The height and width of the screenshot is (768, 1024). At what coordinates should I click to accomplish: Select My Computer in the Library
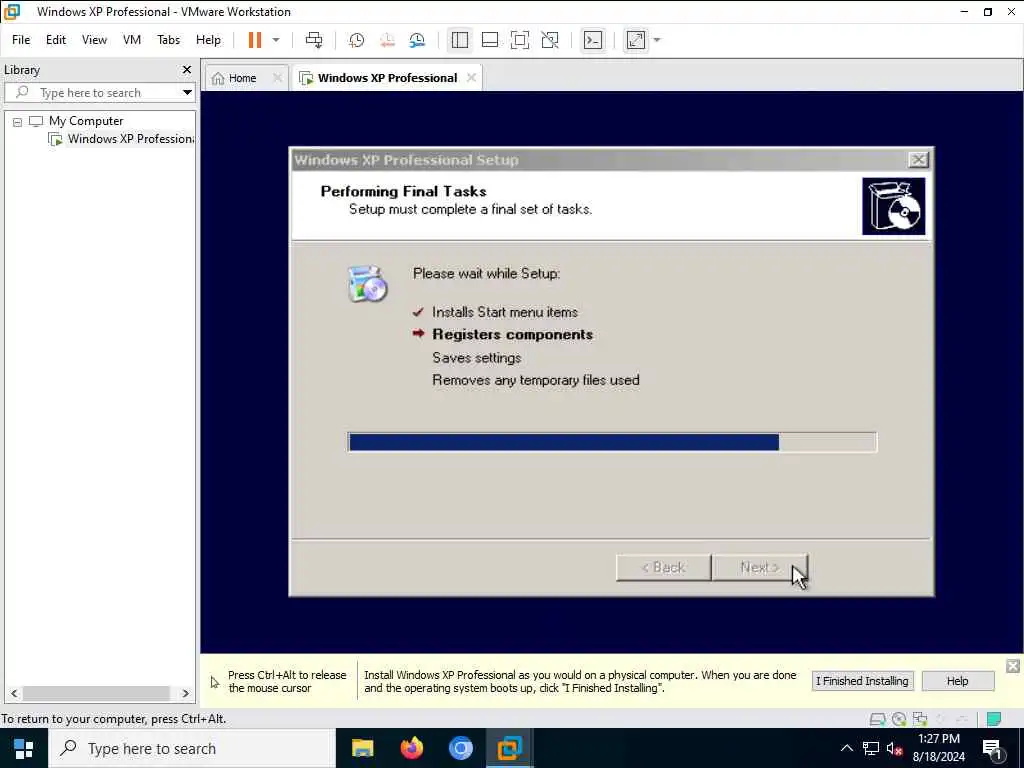coord(86,121)
